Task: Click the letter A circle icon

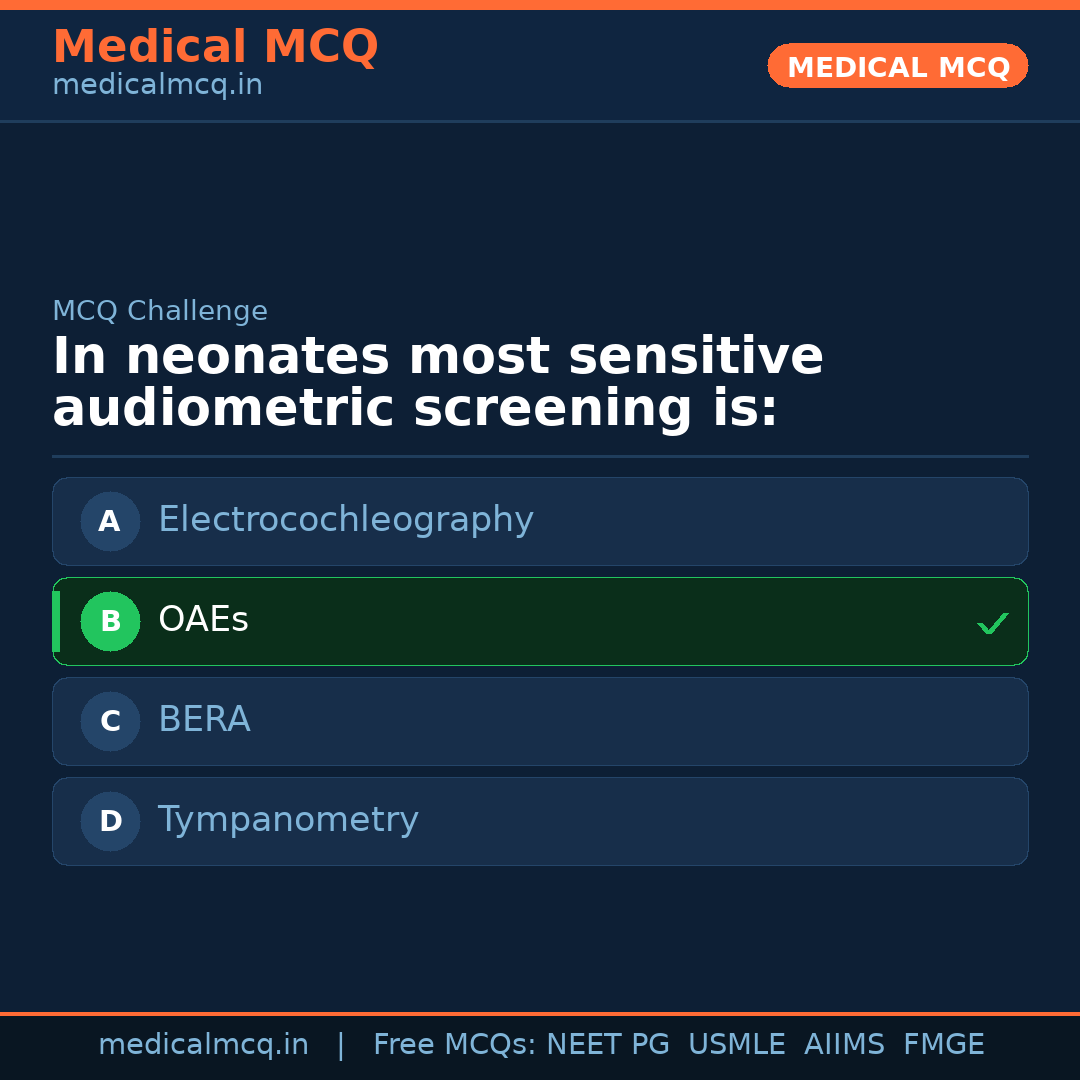Action: pos(110,521)
